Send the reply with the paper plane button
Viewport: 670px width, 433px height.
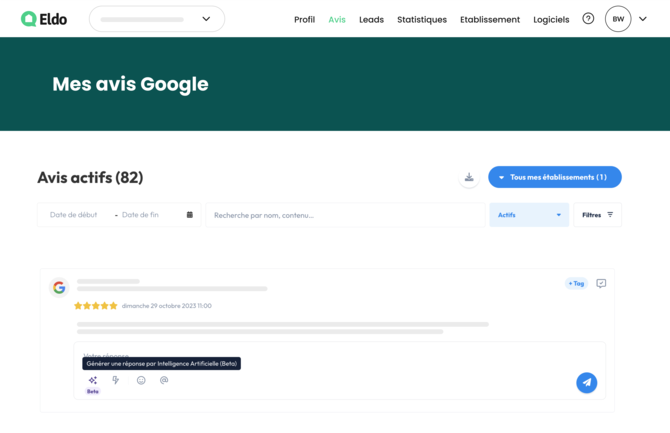tap(586, 383)
